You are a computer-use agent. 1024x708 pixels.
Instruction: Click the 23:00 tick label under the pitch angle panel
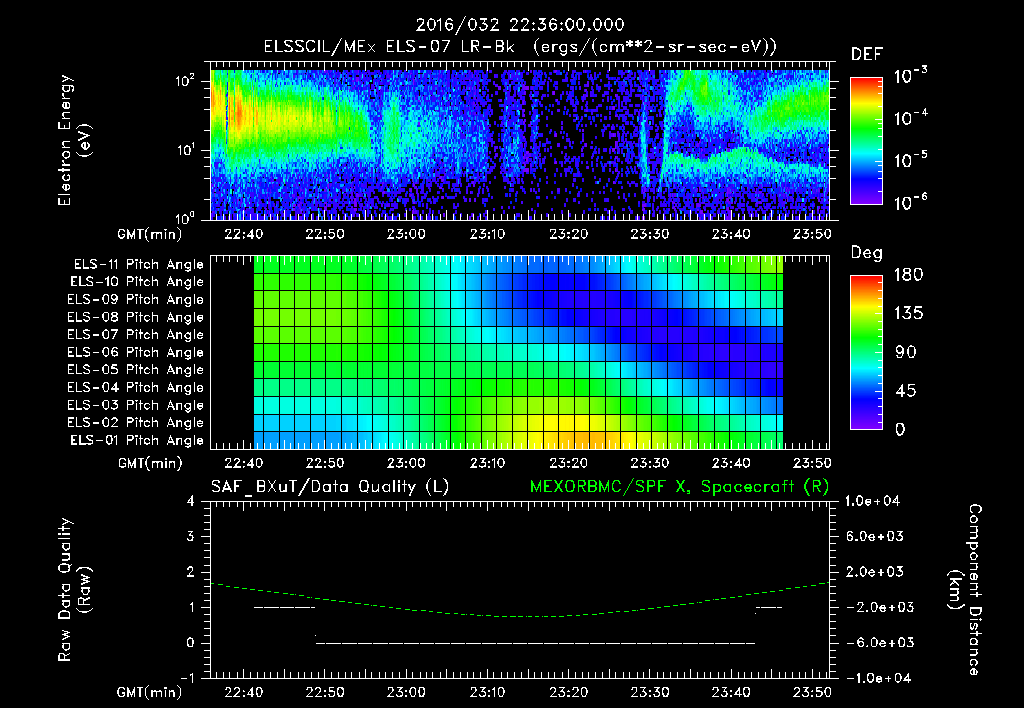click(x=406, y=464)
